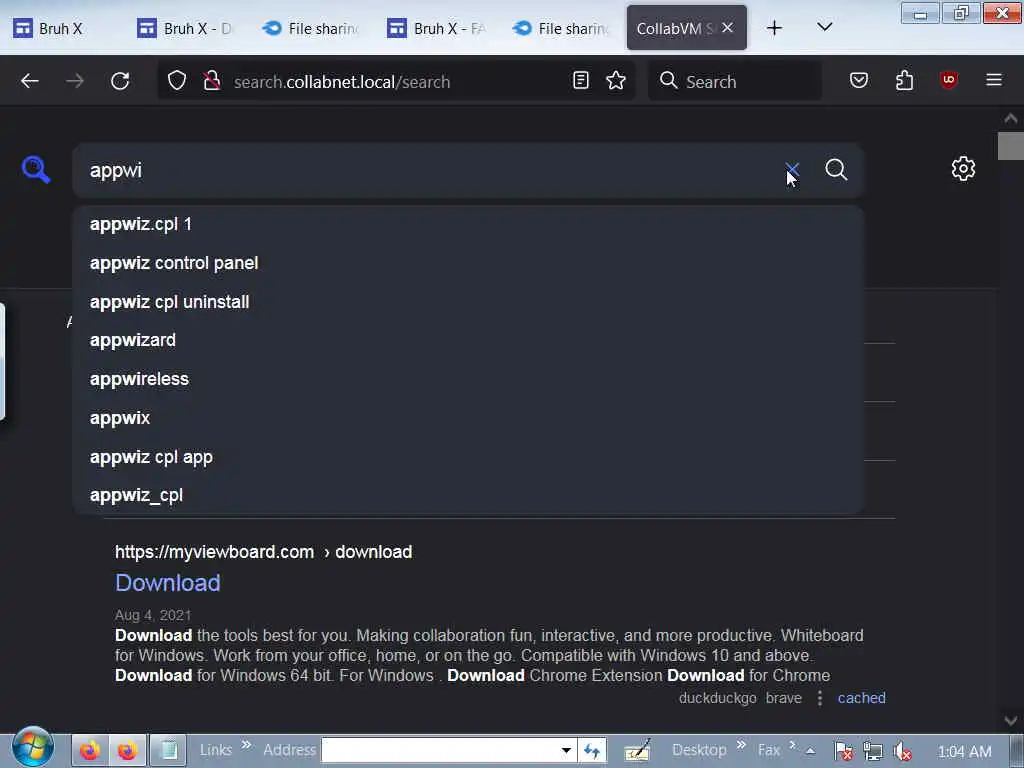Click the Firefox address bar URL
Screen dimensions: 1024x768
click(342, 82)
